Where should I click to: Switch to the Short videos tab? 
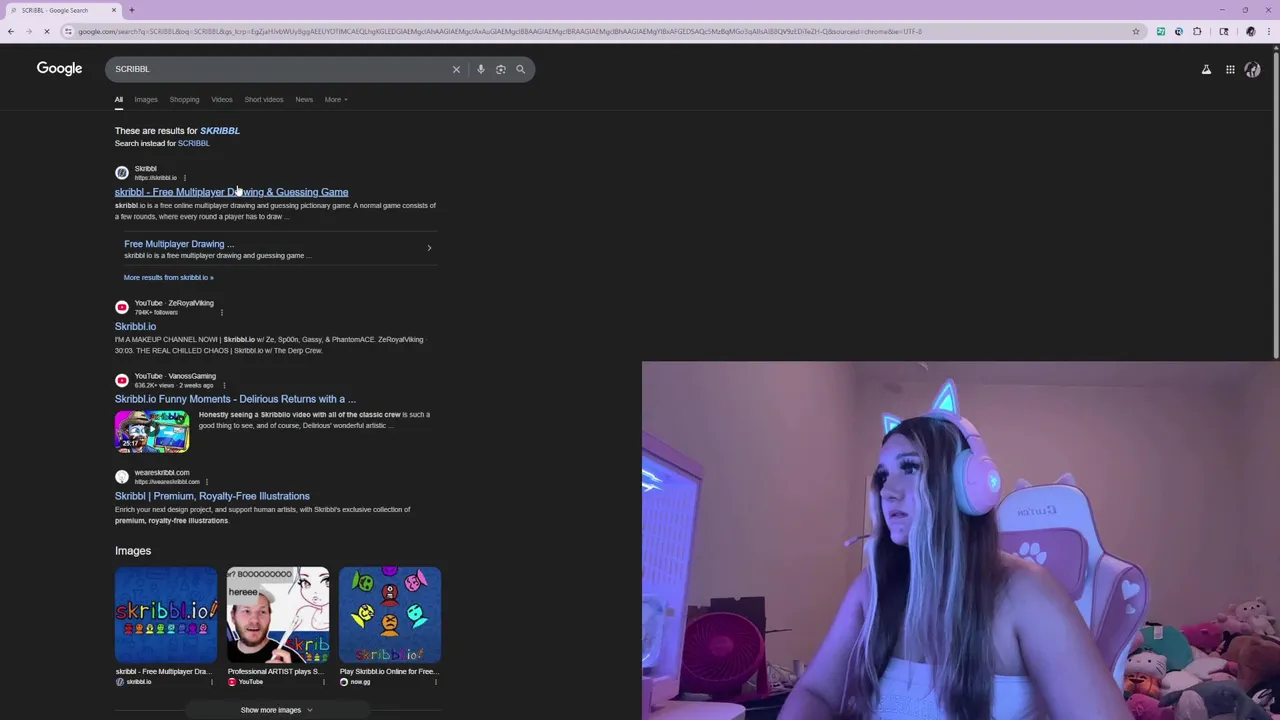pos(264,99)
